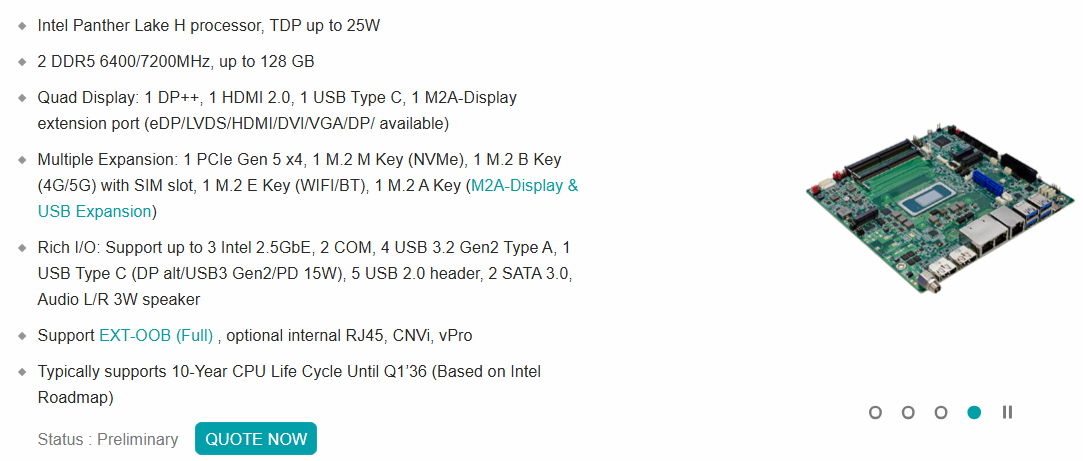Click the QUOTE NOW button
Image resolution: width=1083 pixels, height=461 pixels.
coord(256,439)
